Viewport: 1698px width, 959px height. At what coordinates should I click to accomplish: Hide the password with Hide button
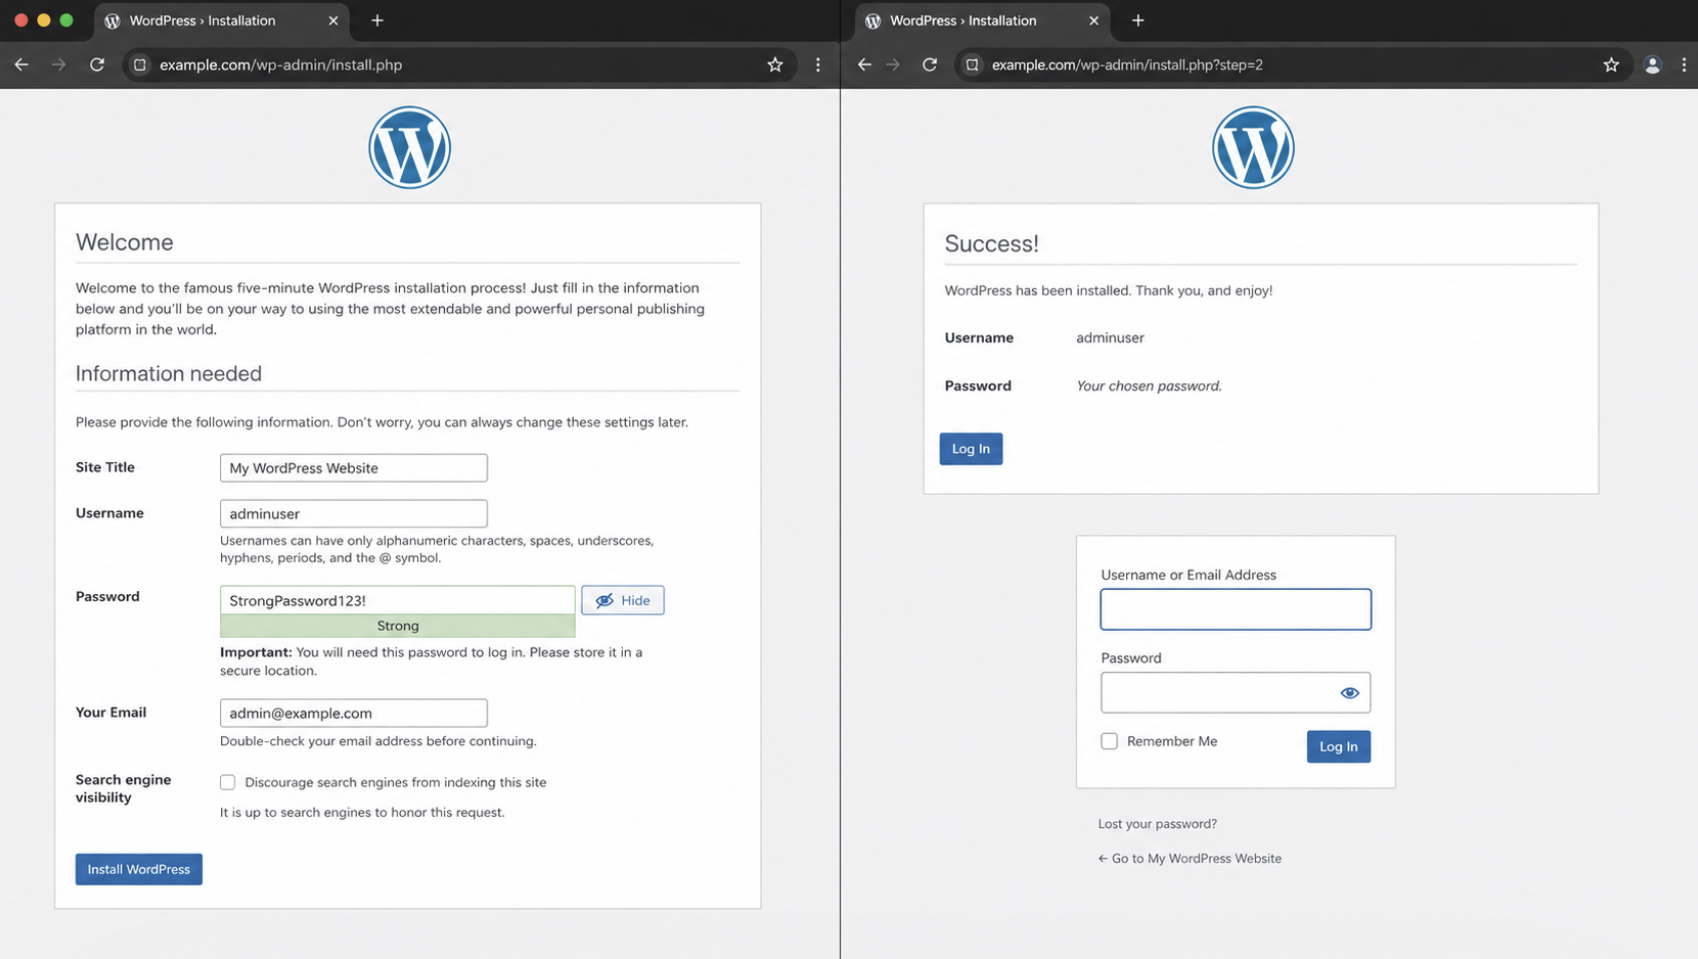click(622, 600)
